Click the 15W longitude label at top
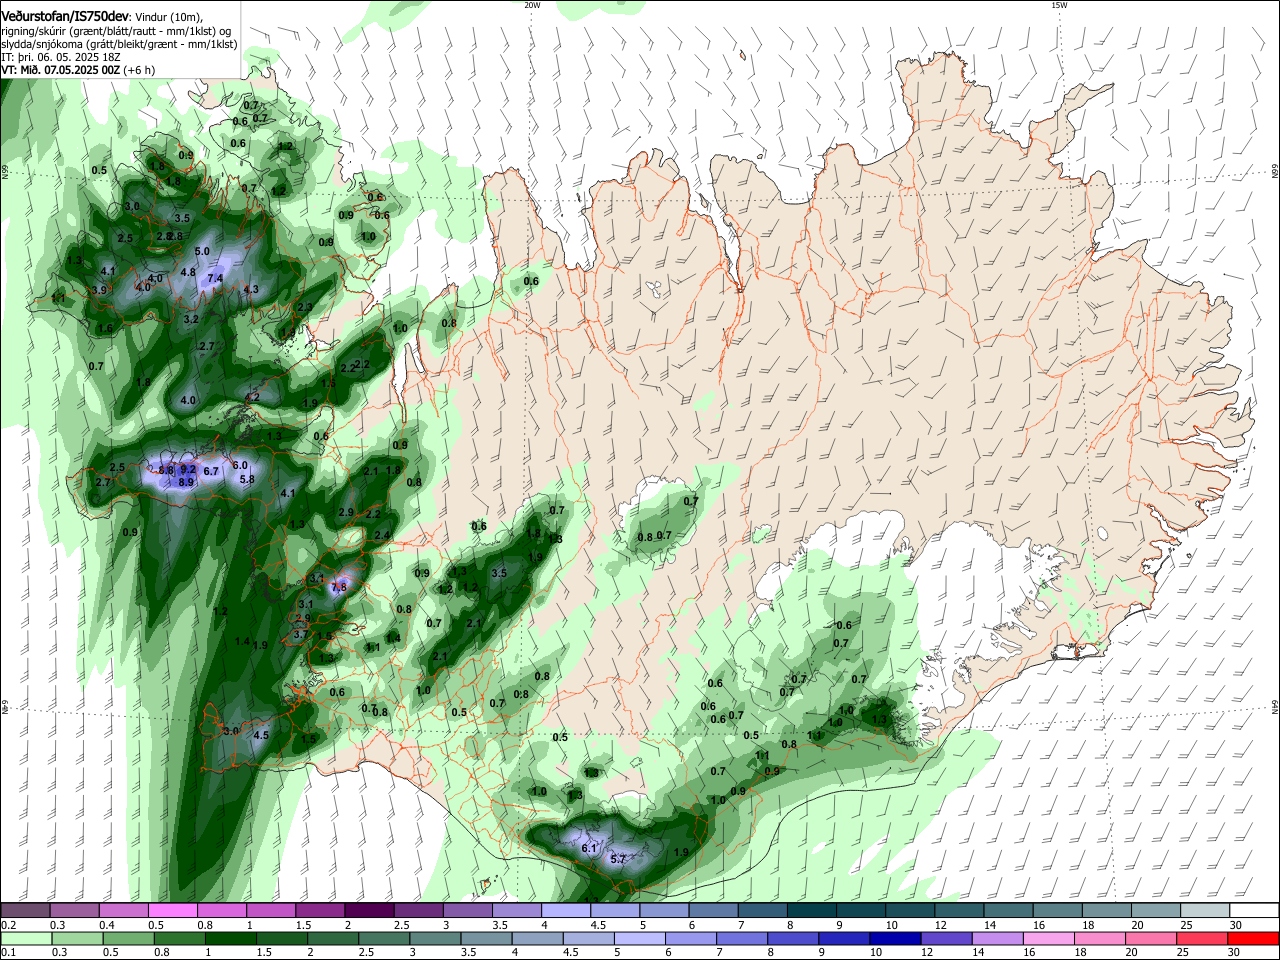This screenshot has width=1280, height=960. coord(1059,5)
